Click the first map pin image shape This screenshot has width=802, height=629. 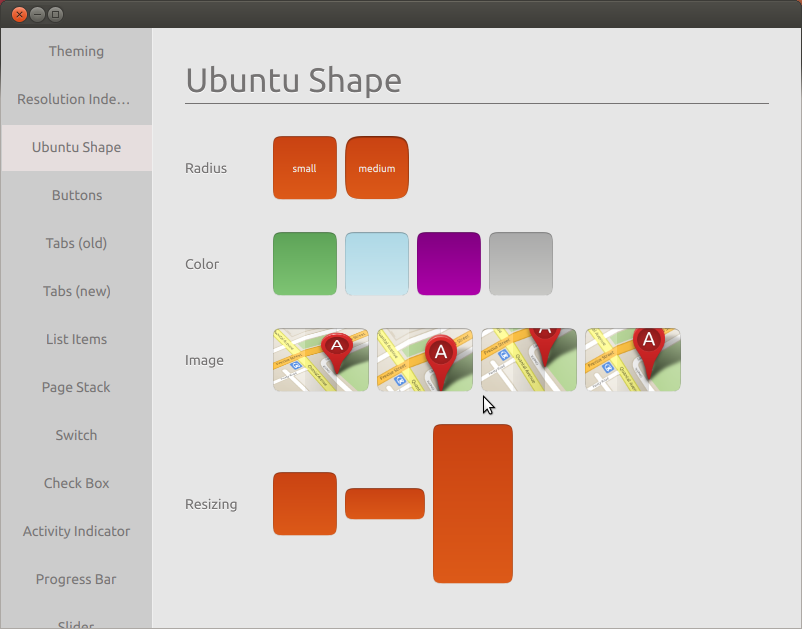coord(320,359)
